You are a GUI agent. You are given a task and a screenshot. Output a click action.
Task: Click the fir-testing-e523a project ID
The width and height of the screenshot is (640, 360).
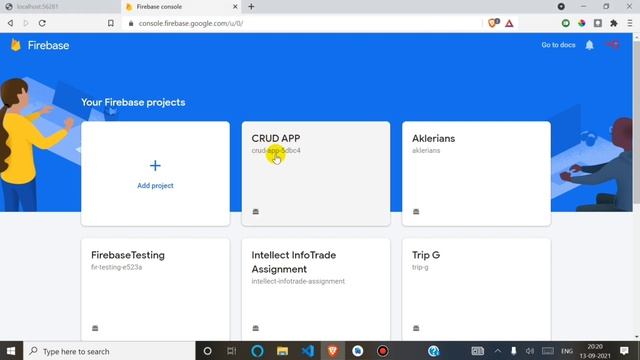116,267
